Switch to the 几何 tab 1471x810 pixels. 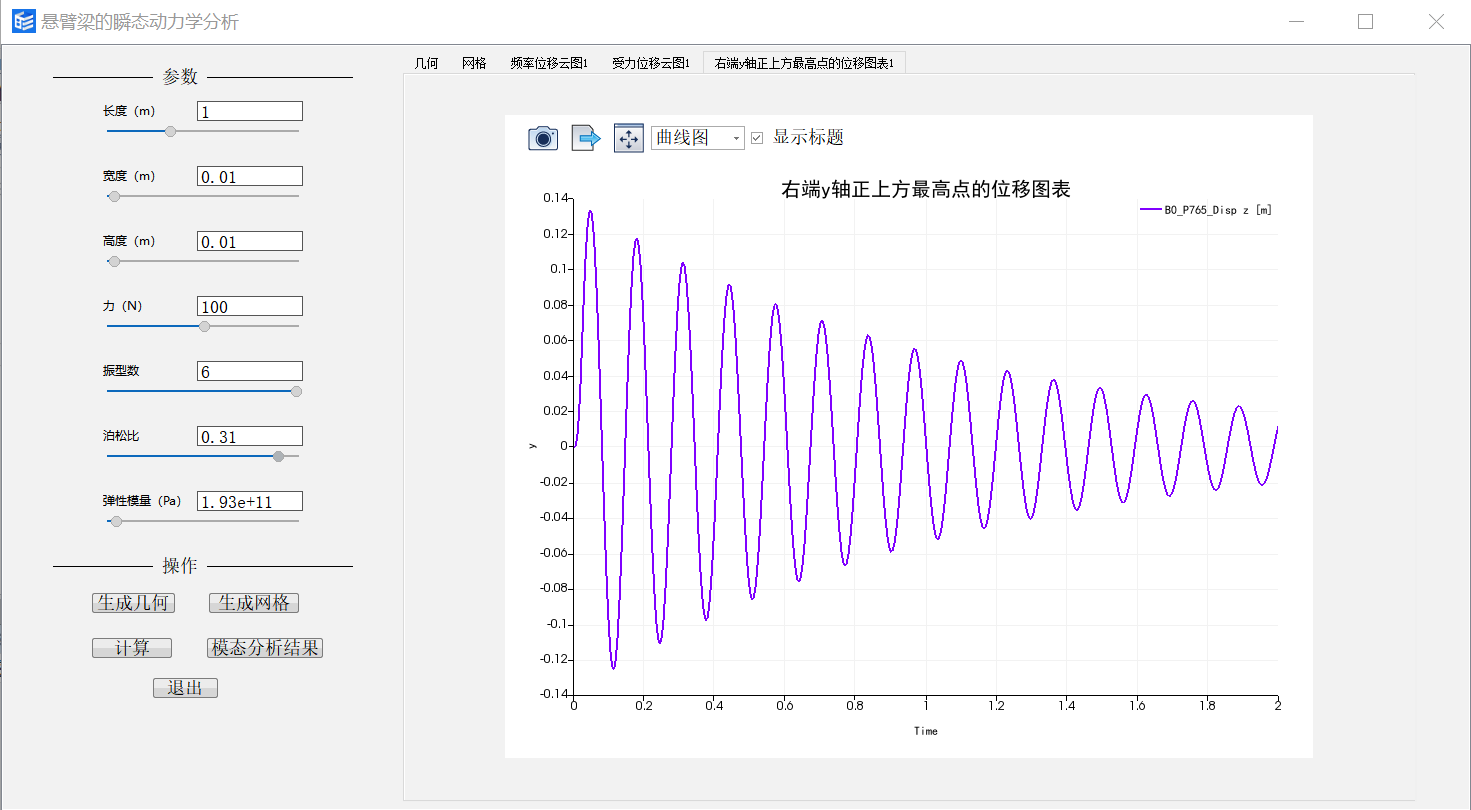pyautogui.click(x=426, y=63)
